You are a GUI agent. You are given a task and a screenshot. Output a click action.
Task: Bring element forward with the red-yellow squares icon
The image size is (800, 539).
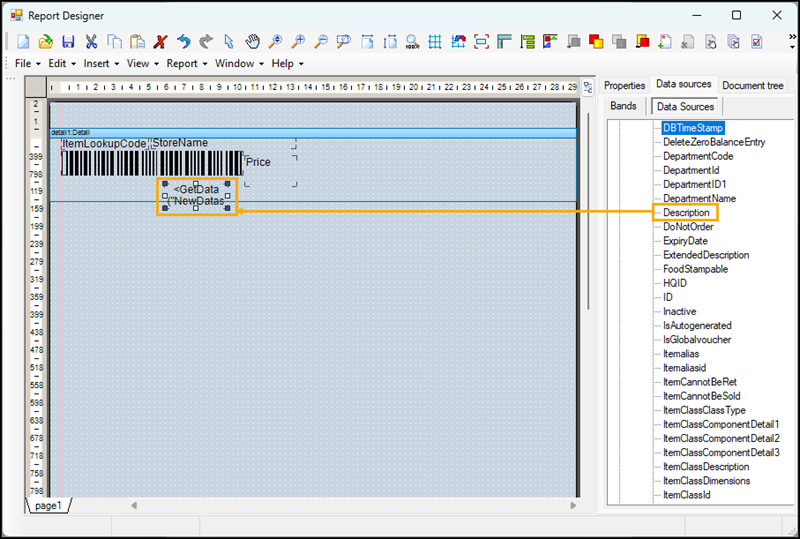tap(596, 42)
